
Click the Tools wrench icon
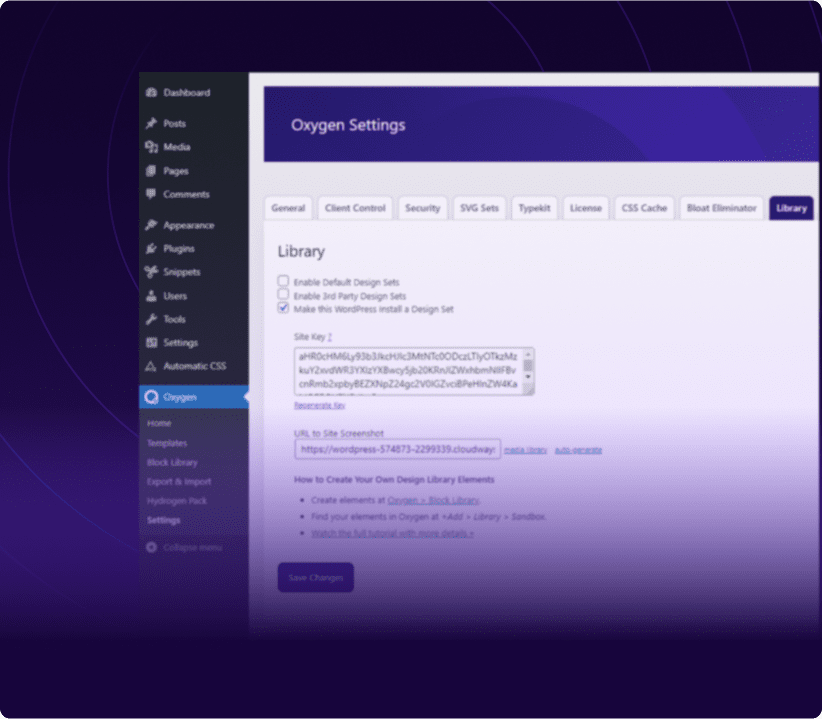click(152, 319)
